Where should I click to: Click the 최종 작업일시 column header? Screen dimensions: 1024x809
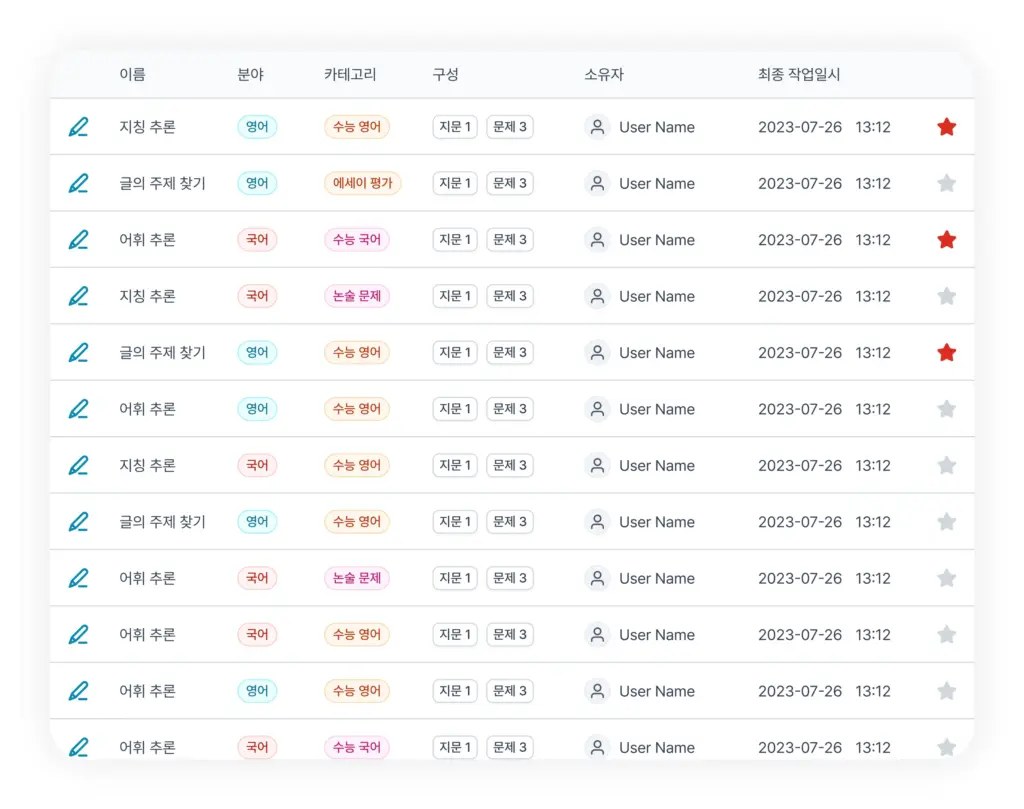pos(799,75)
